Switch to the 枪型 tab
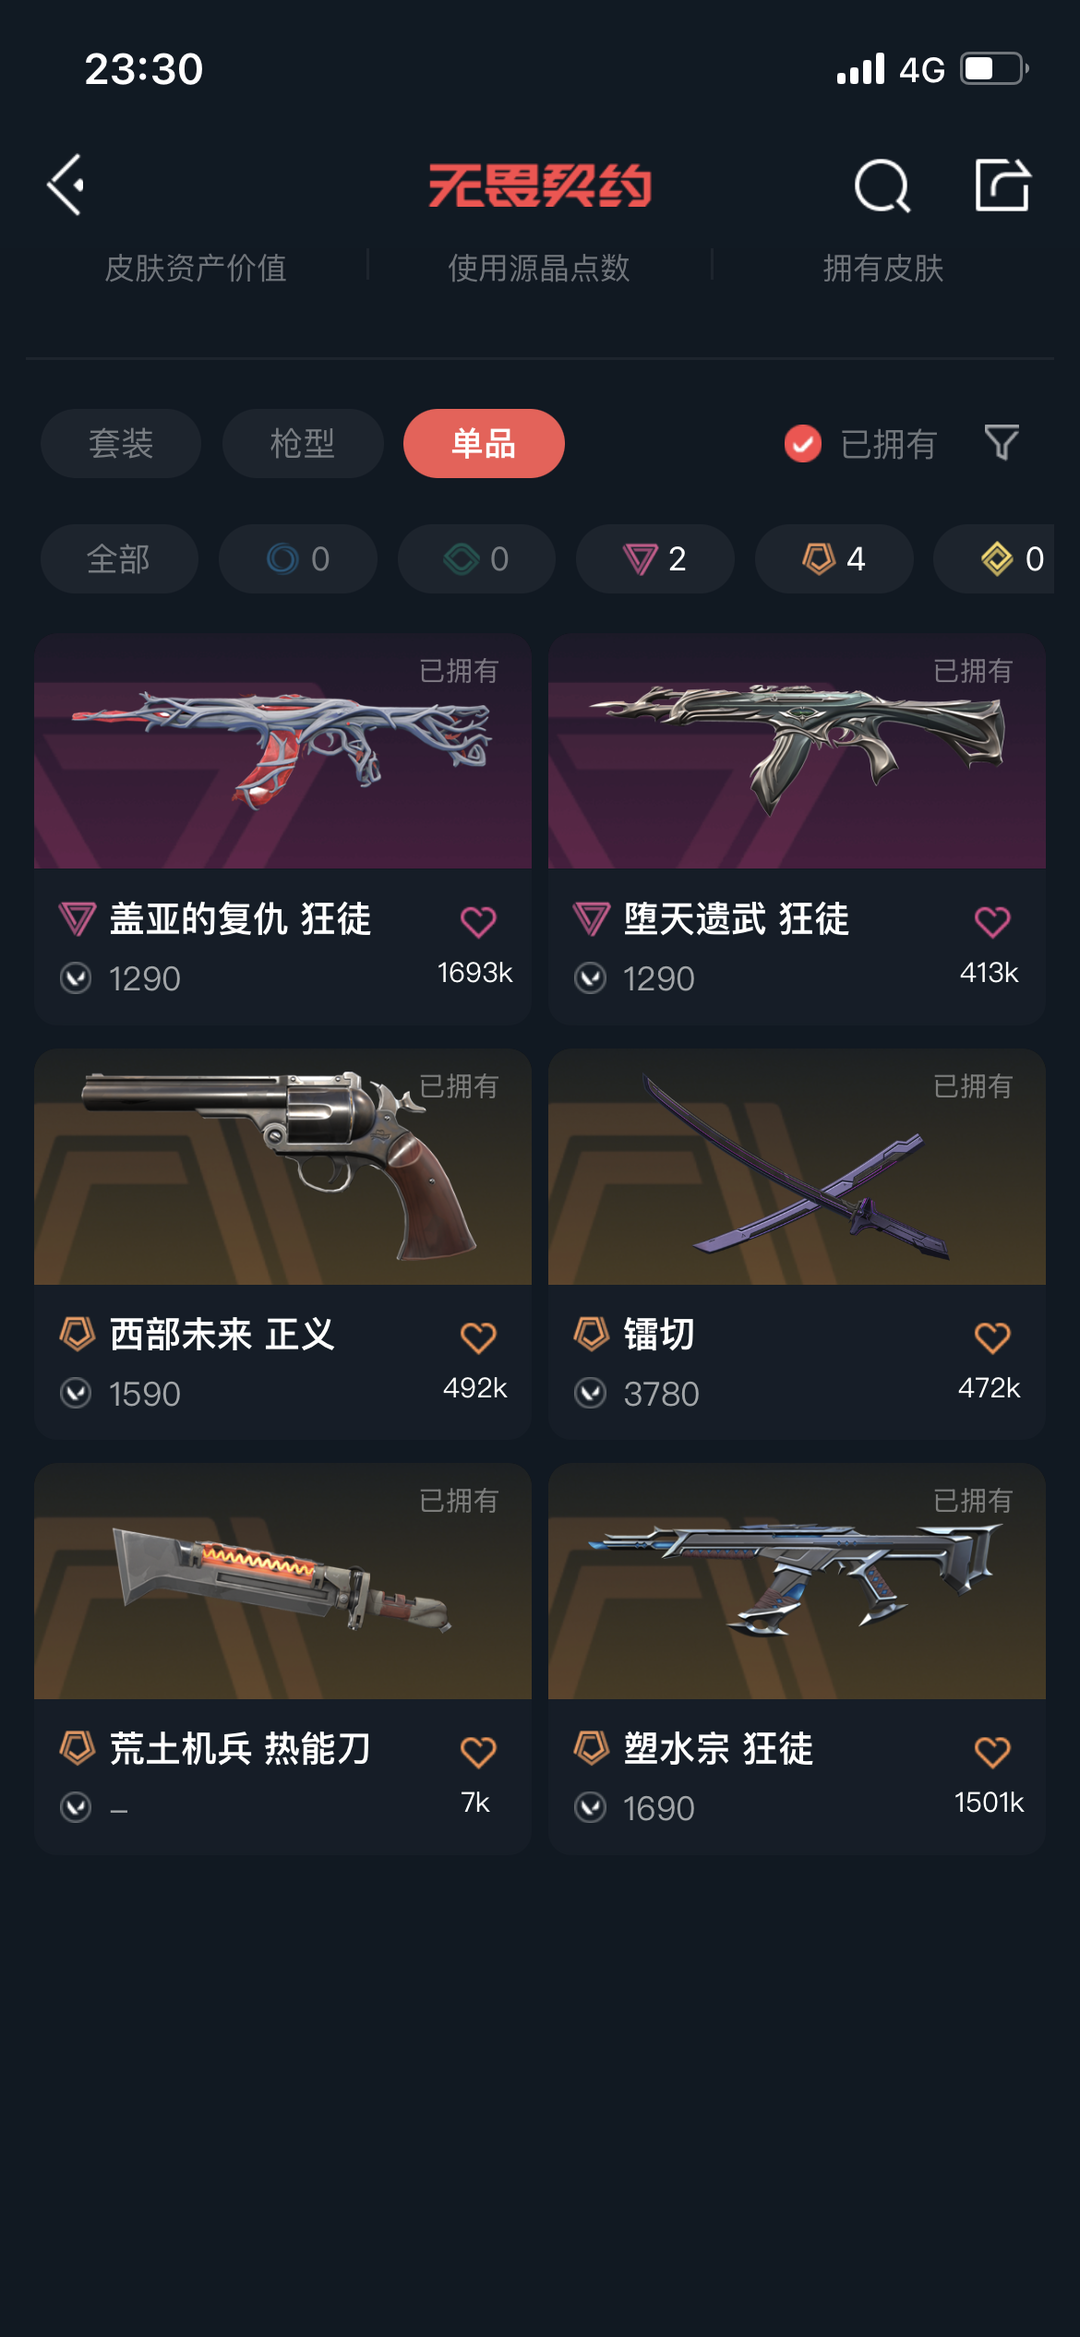 click(x=303, y=443)
